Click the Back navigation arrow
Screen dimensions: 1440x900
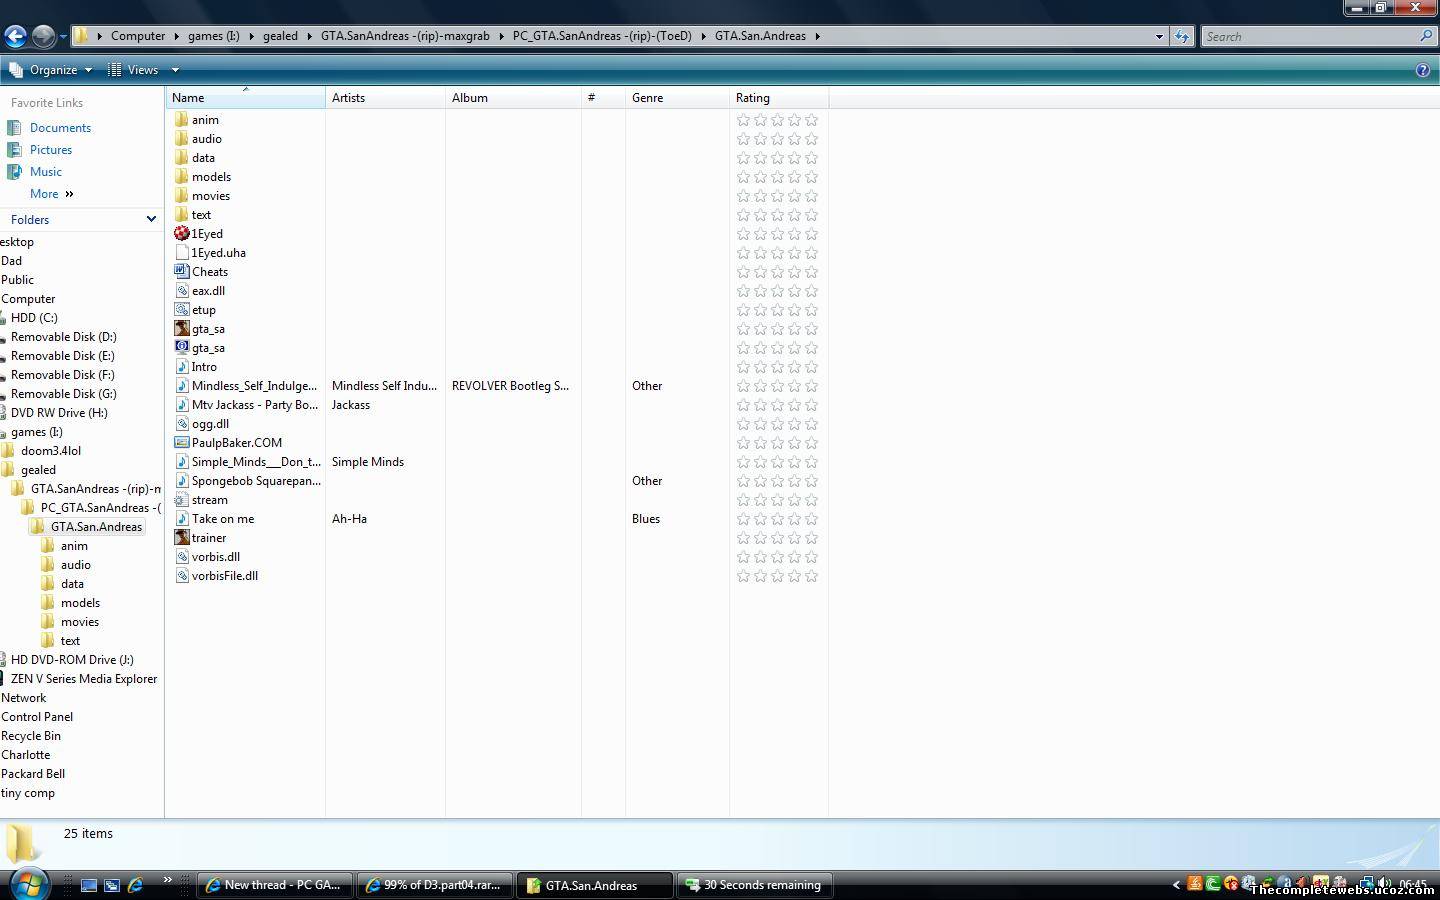(x=15, y=36)
